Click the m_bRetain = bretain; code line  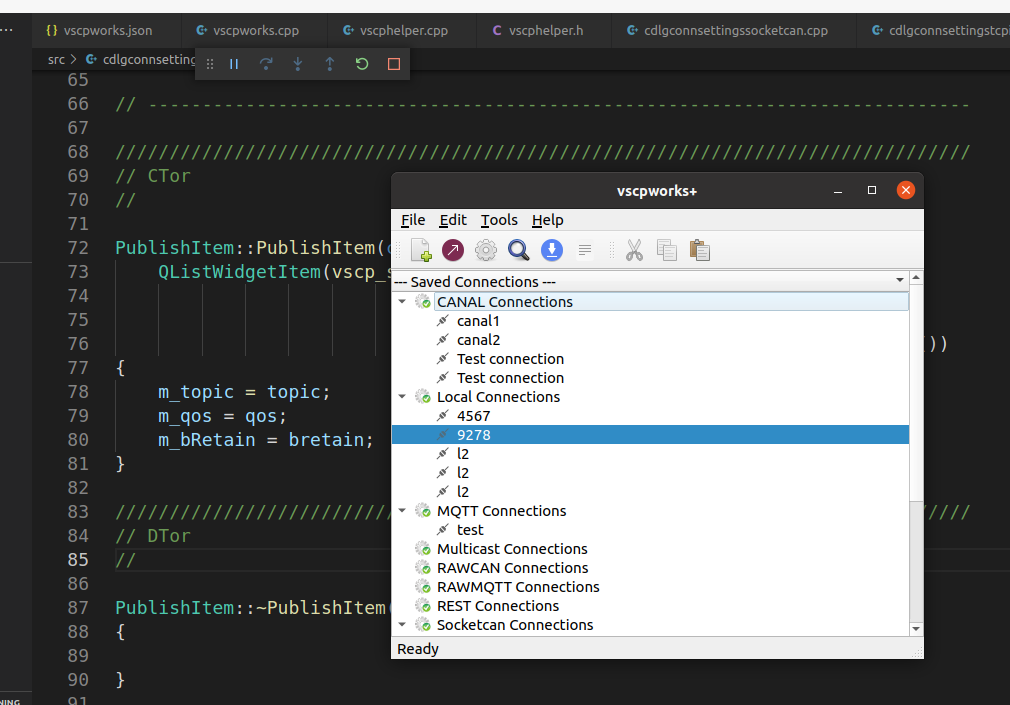pyautogui.click(x=266, y=439)
